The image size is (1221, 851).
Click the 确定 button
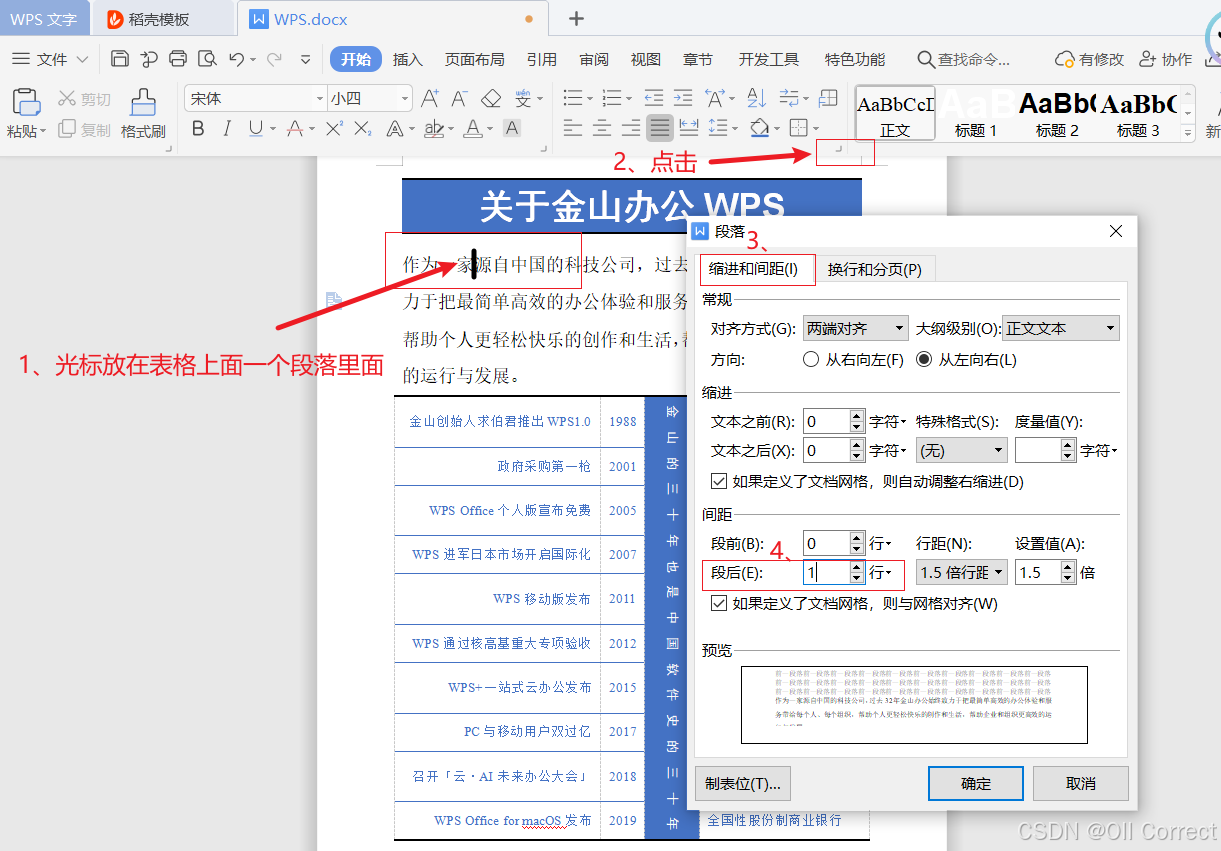point(975,784)
